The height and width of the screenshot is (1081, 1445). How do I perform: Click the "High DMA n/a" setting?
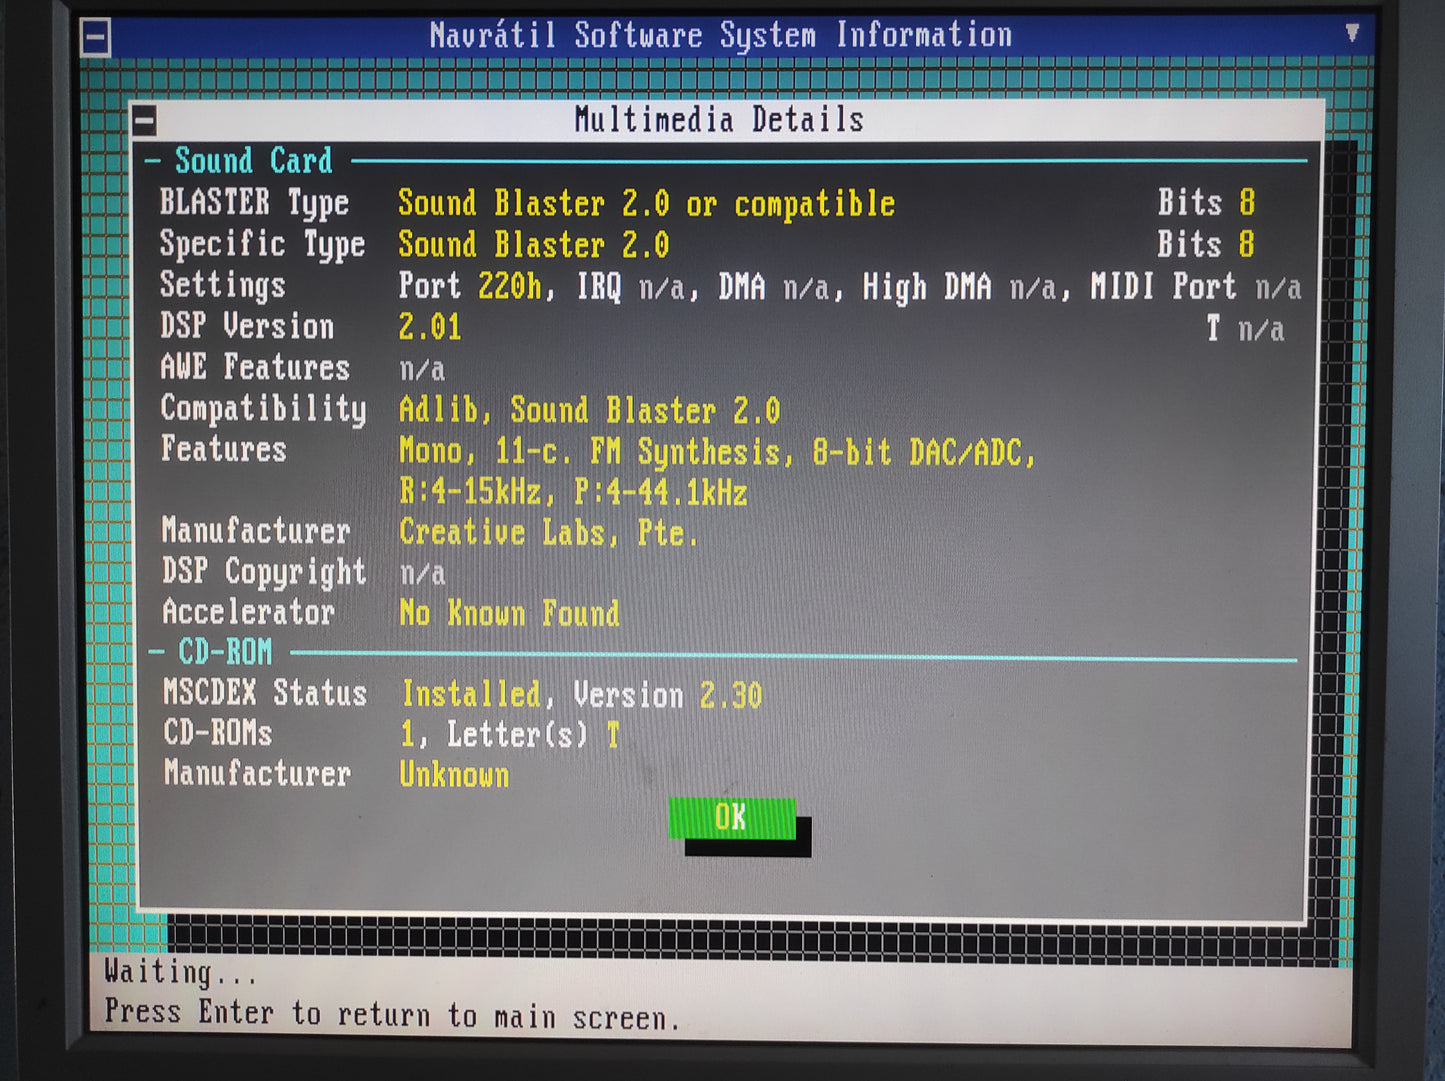pos(960,288)
